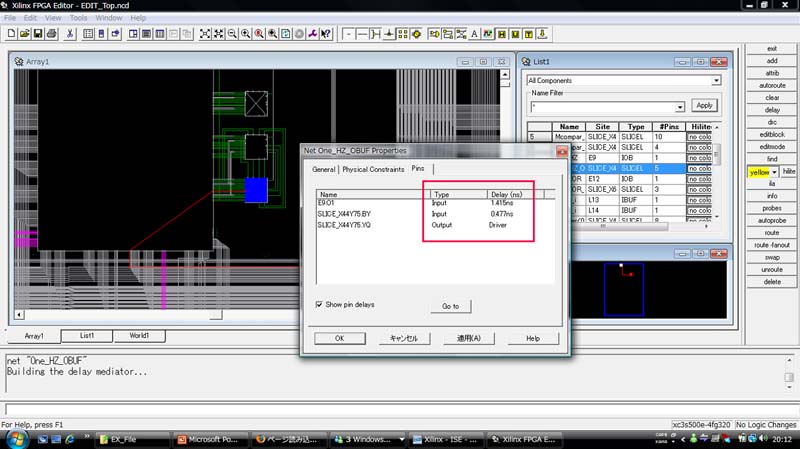Image resolution: width=800 pixels, height=449 pixels.
Task: Click the context Help arrow-question icon
Action: coord(326,34)
